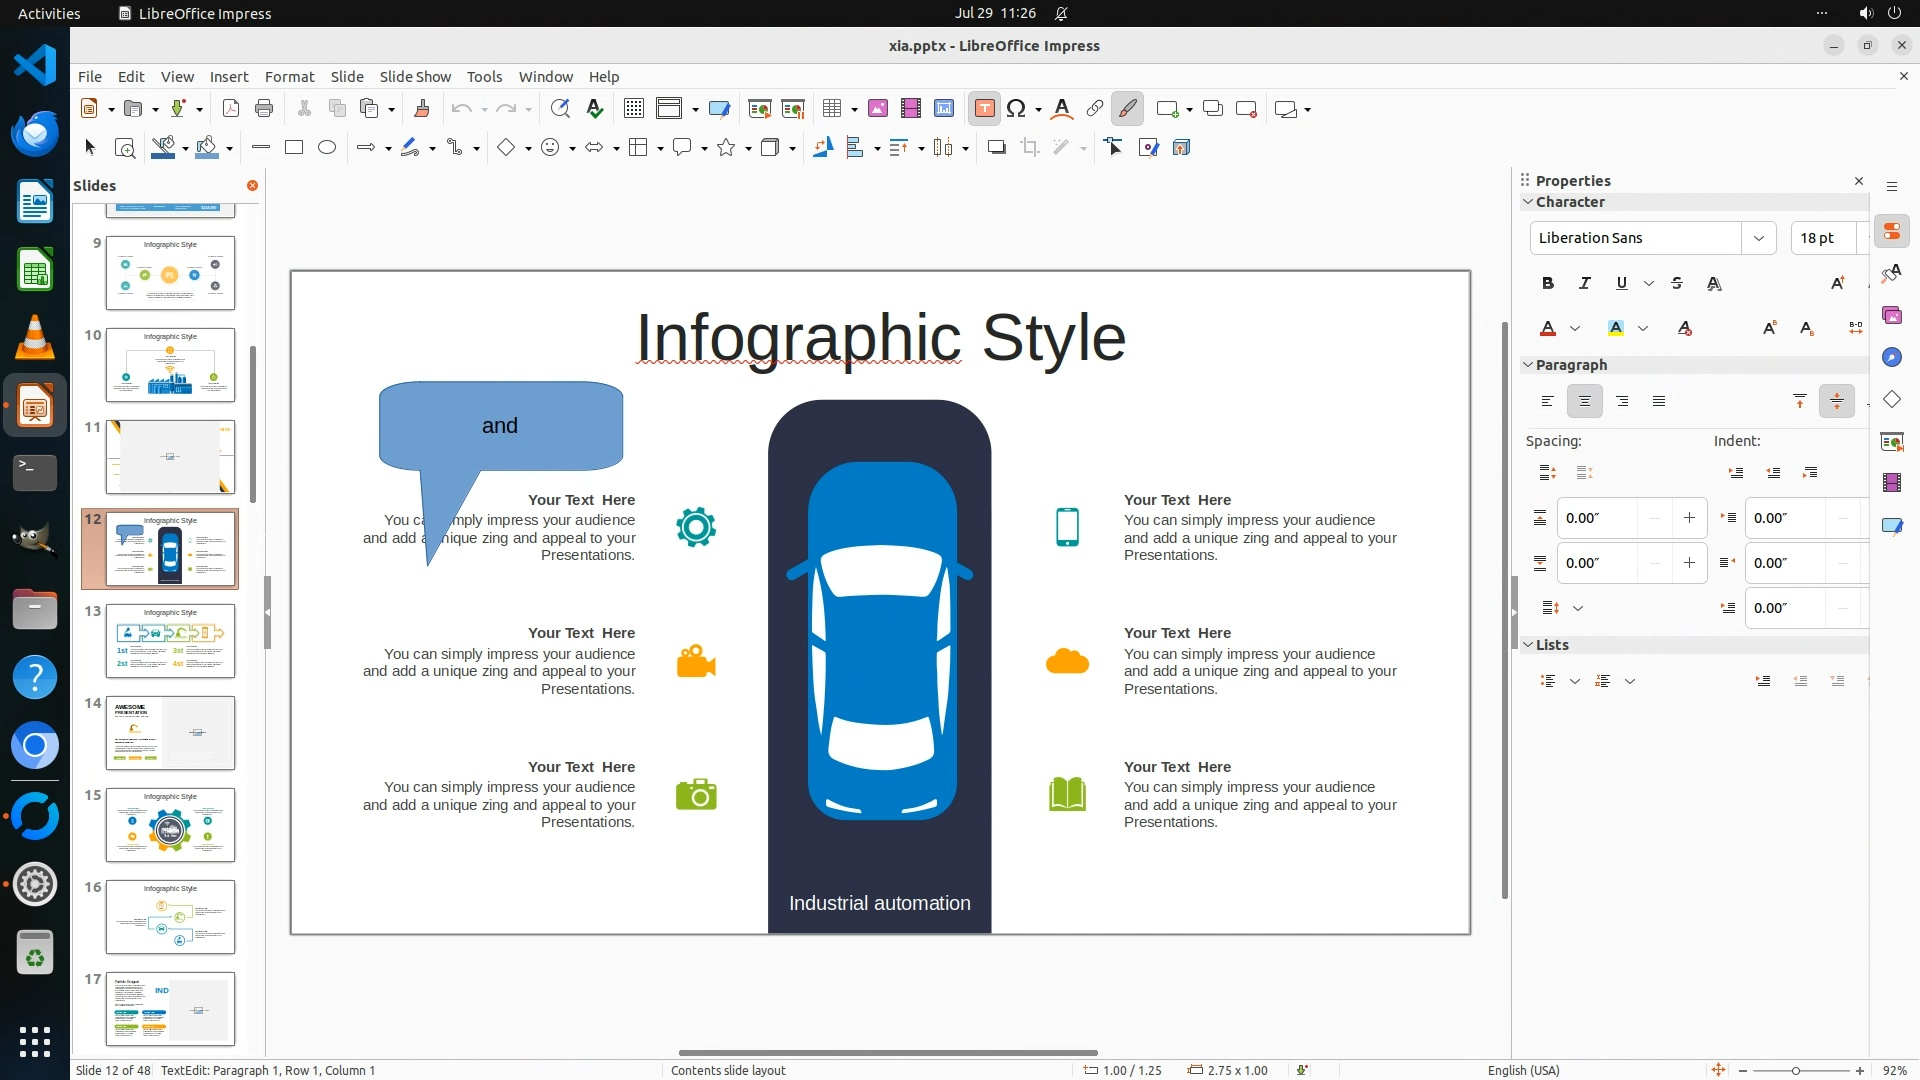Click the Toggle Shadow icon in toolbar
This screenshot has height=1080, width=1920.
[996, 148]
